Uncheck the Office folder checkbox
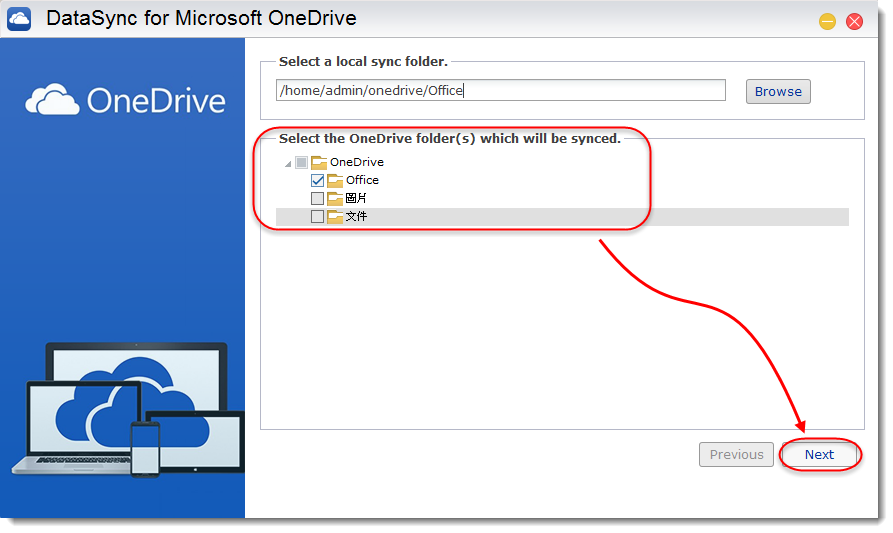893x533 pixels. click(x=317, y=181)
